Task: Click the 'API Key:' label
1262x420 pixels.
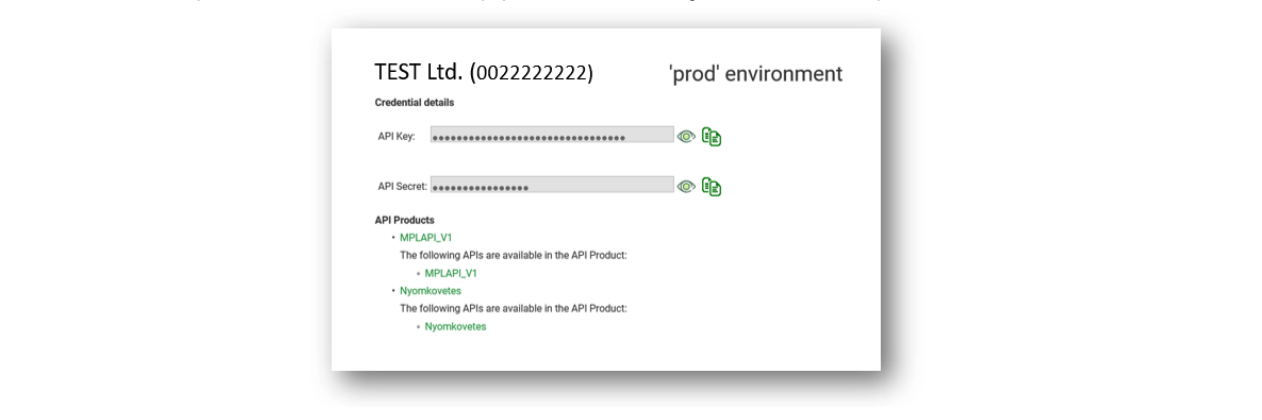Action: pyautogui.click(x=396, y=137)
